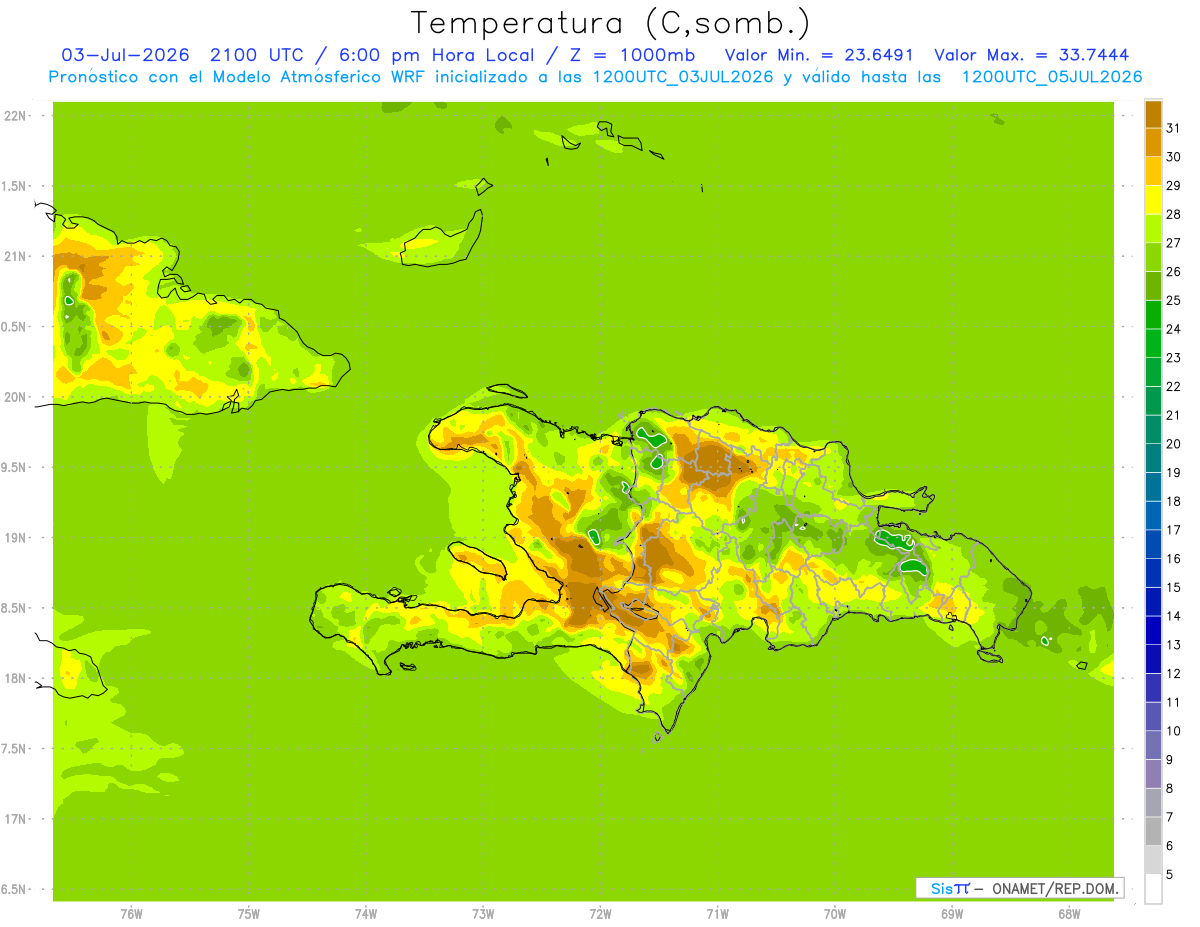Viewport: 1200px width, 927px height.
Task: Click the yellow 28 degree legend swatch
Action: 1153,200
